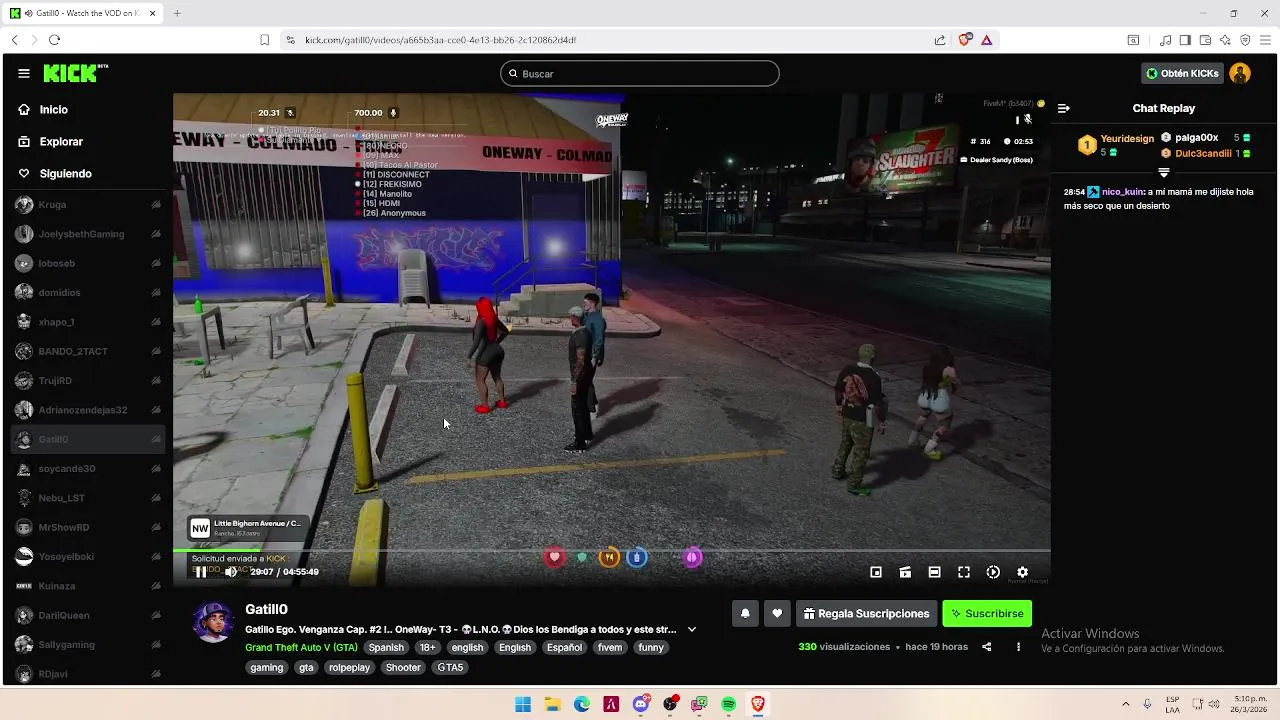Image resolution: width=1280 pixels, height=720 pixels.
Task: Open Brave Leo AI icon
Action: click(x=1225, y=40)
